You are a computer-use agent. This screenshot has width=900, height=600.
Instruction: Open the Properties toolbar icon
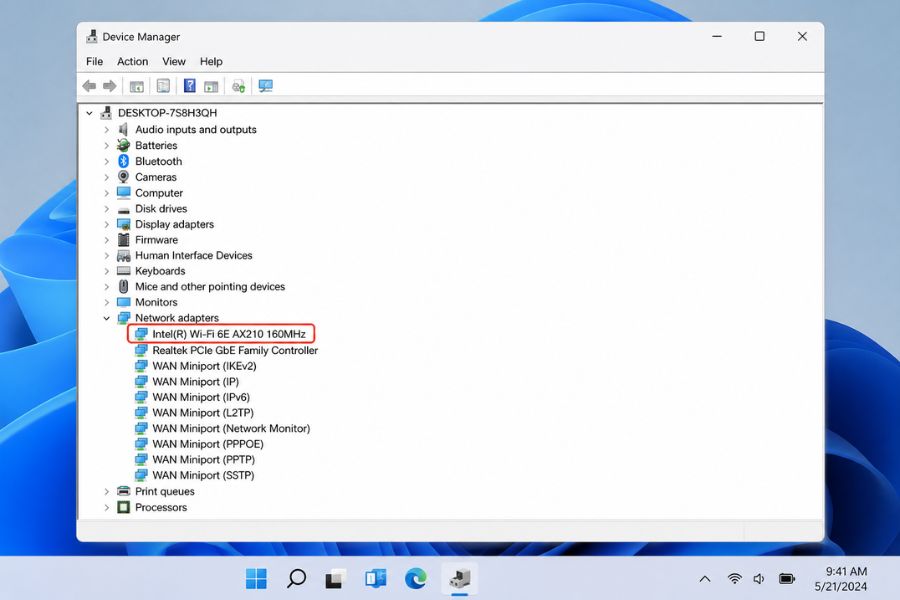[x=163, y=86]
